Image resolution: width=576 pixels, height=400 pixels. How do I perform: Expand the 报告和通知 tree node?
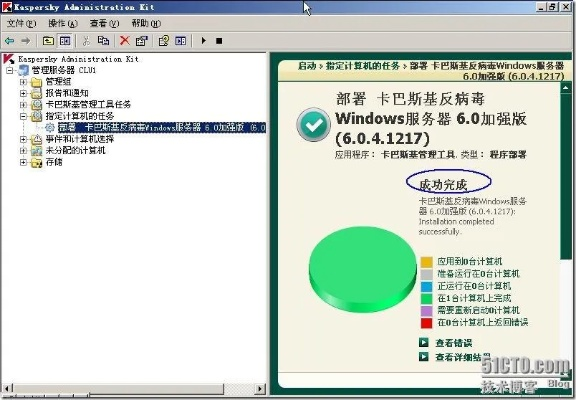24,93
